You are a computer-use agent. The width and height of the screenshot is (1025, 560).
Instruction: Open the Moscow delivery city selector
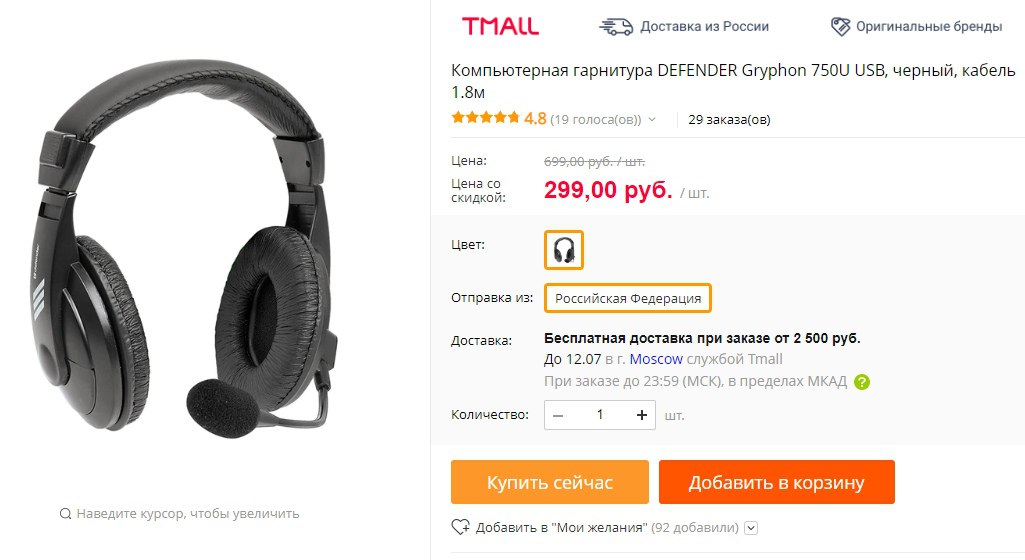point(656,359)
